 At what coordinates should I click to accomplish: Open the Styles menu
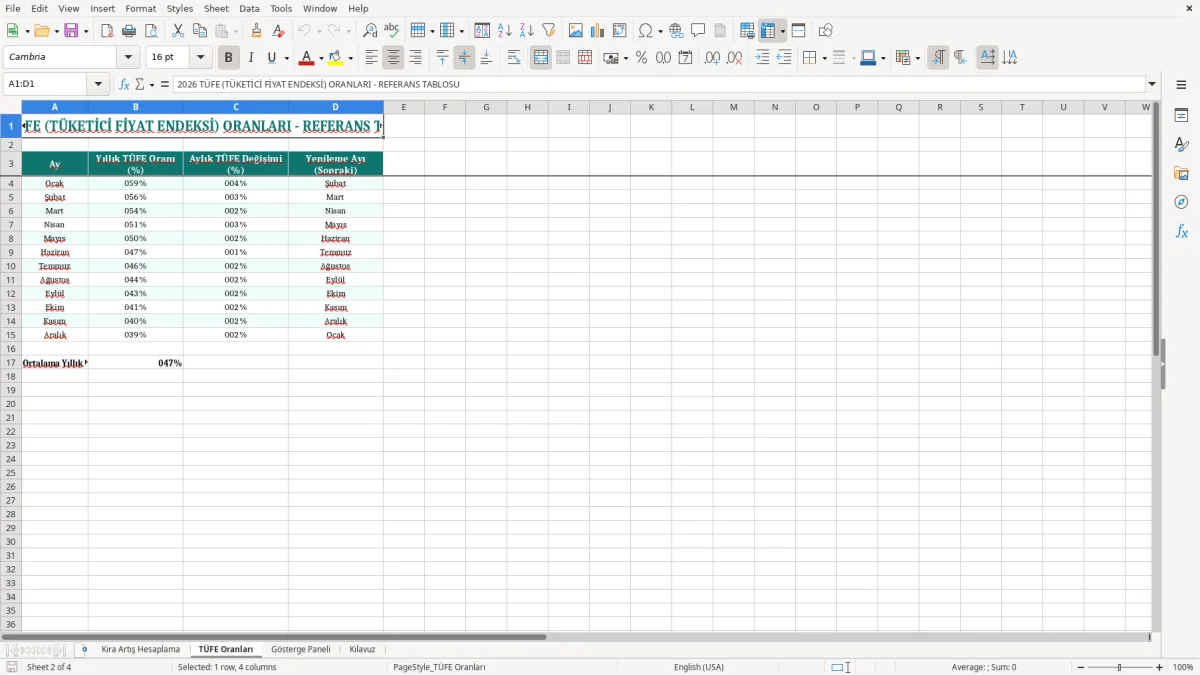point(180,8)
